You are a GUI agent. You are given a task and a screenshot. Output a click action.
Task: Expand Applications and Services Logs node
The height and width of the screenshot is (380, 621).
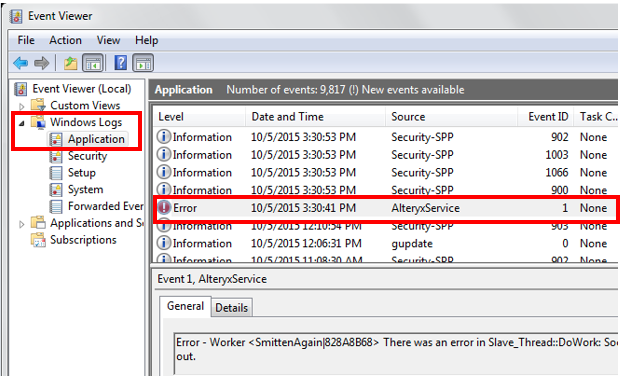(22, 224)
